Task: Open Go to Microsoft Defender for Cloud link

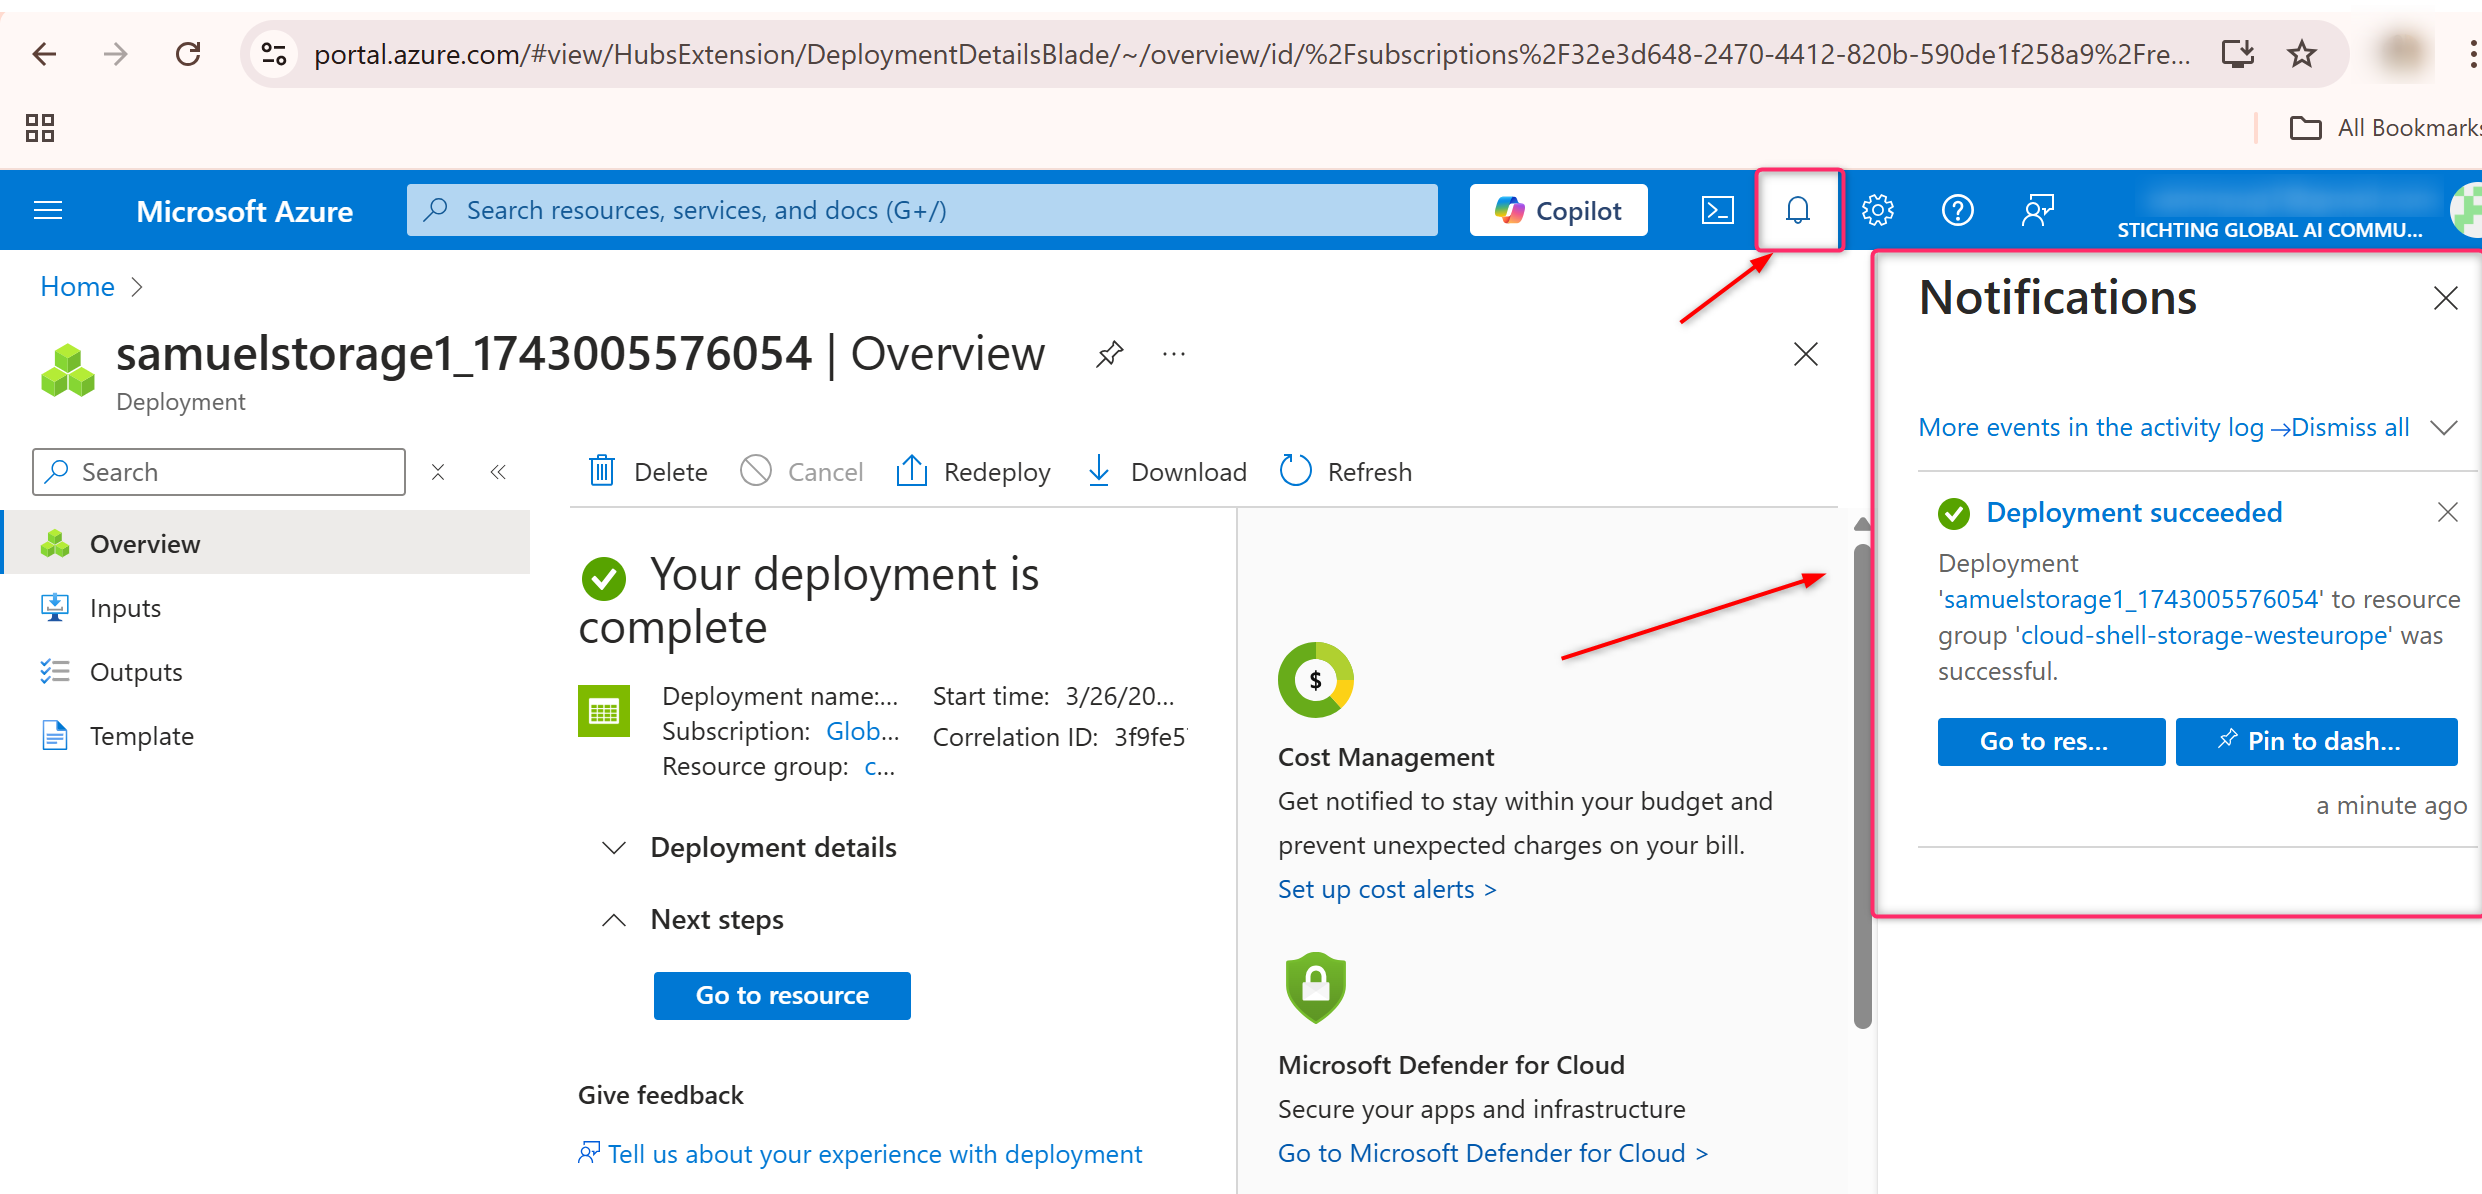Action: click(x=1493, y=1153)
